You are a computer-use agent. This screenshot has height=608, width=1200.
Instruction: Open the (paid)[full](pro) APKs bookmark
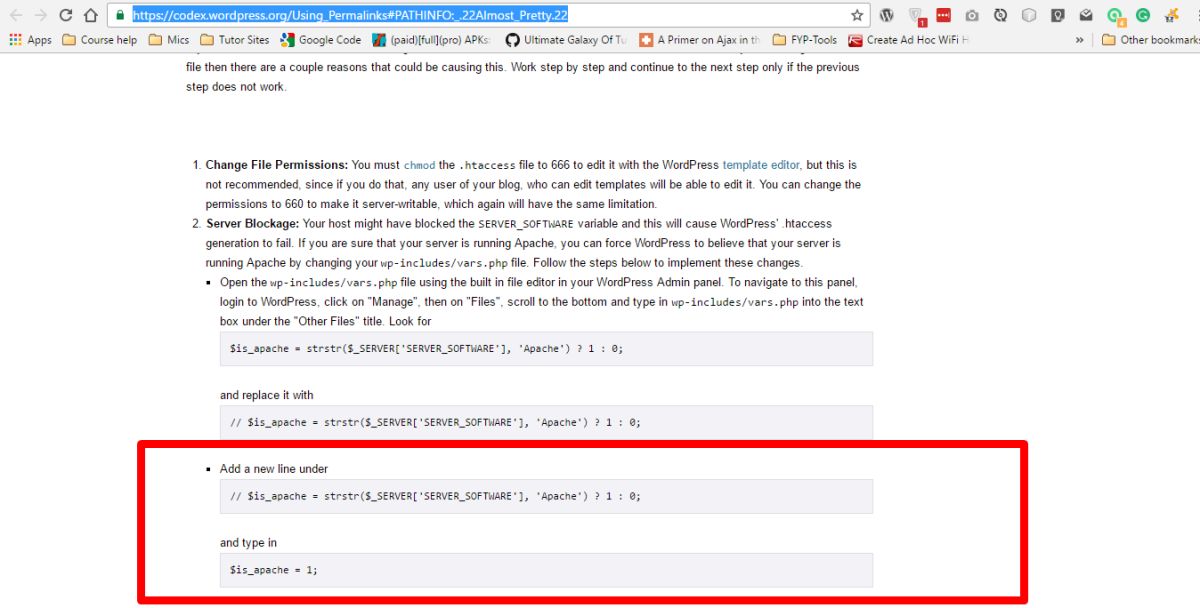(432, 40)
